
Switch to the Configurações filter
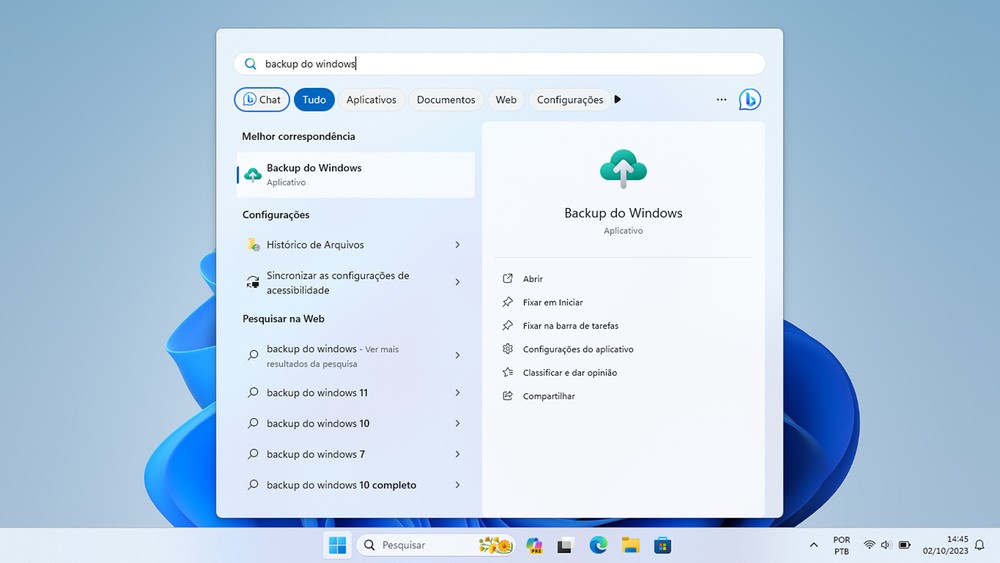[x=570, y=99]
